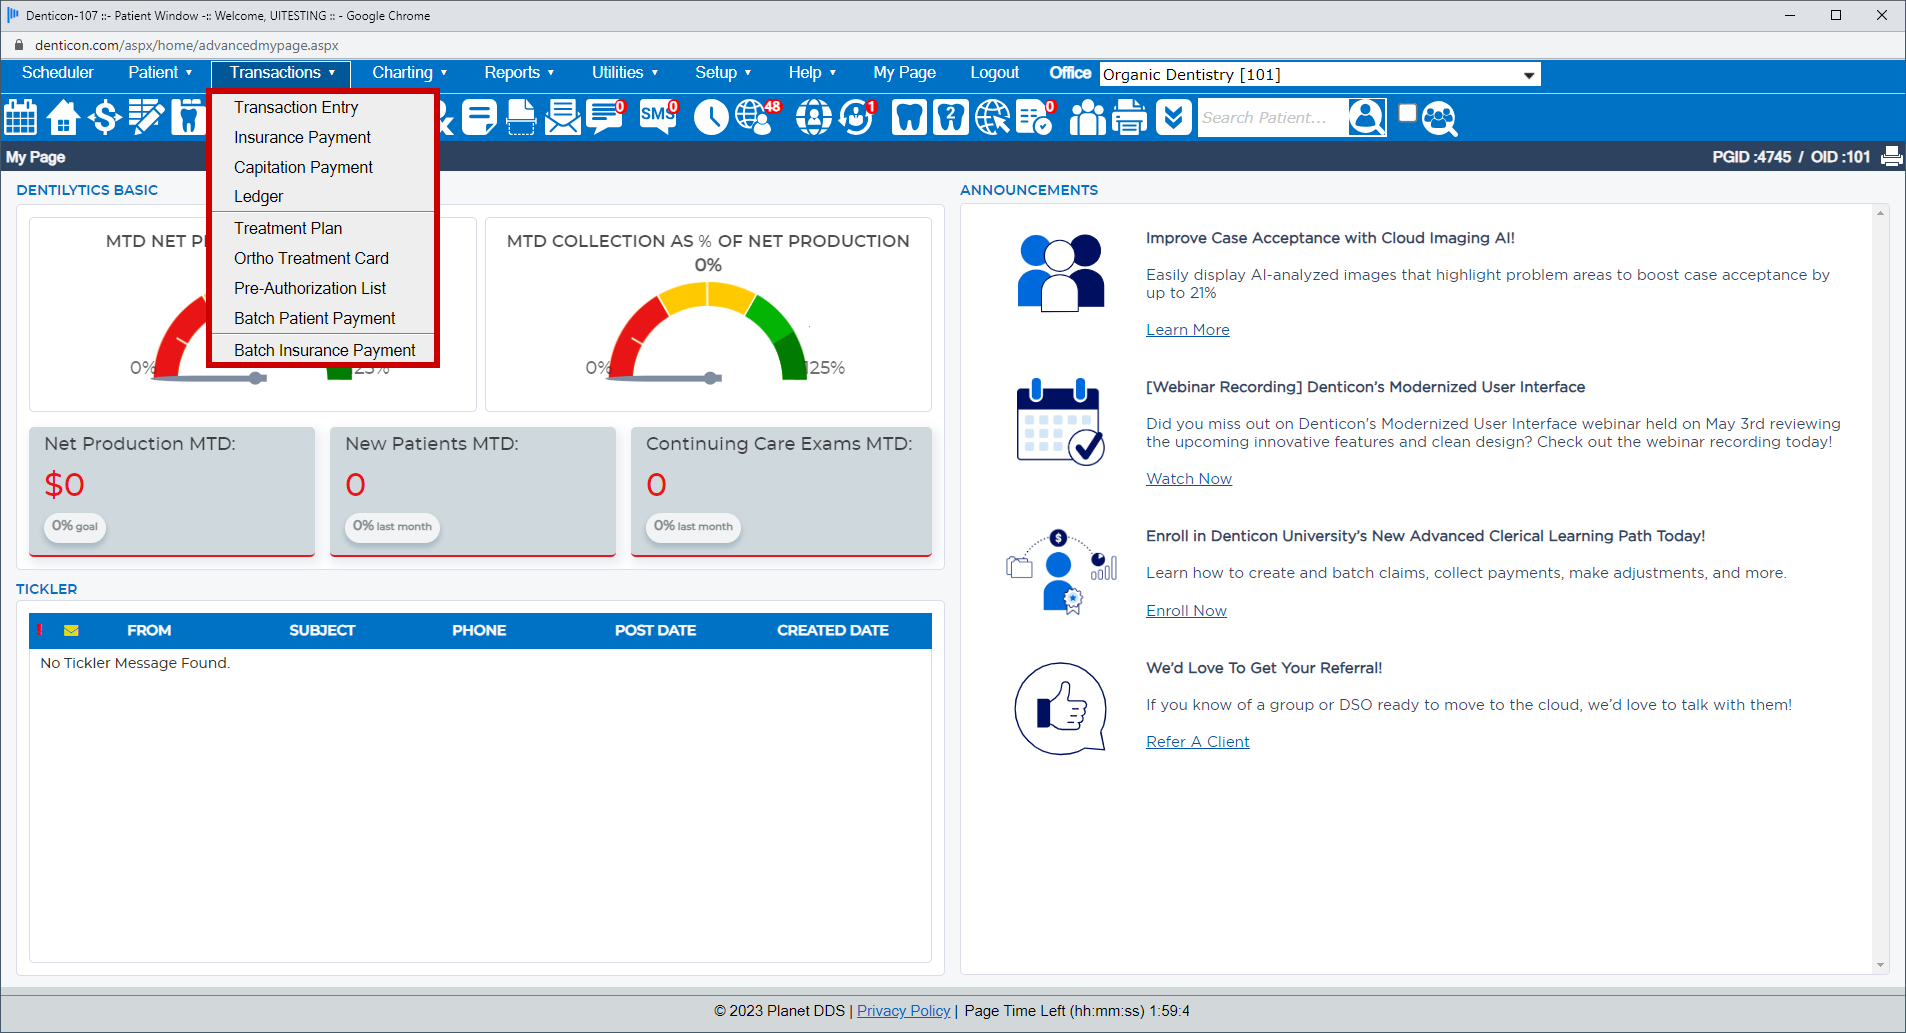The width and height of the screenshot is (1906, 1033).
Task: Click the SUBJECT column header in Tickler
Action: click(322, 630)
